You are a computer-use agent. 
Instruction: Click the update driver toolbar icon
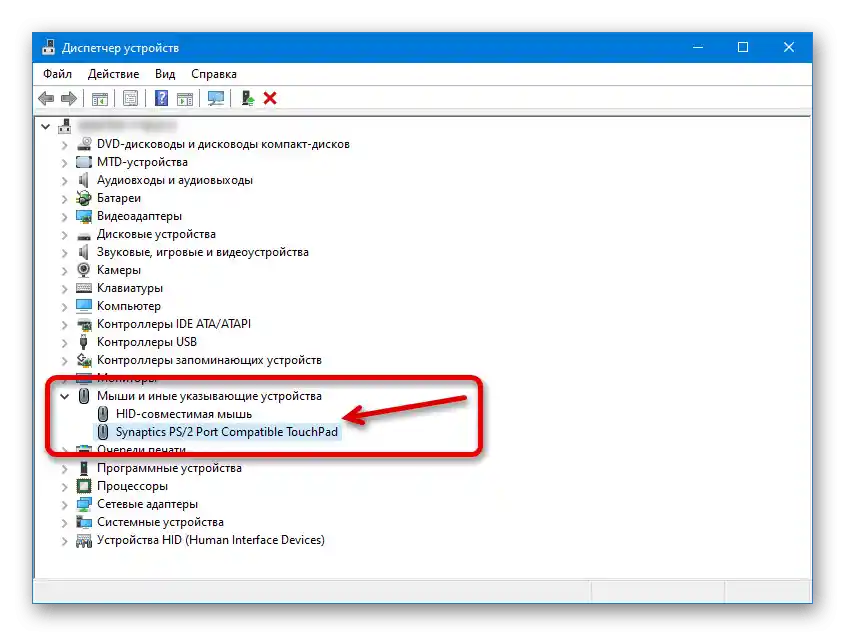(247, 98)
